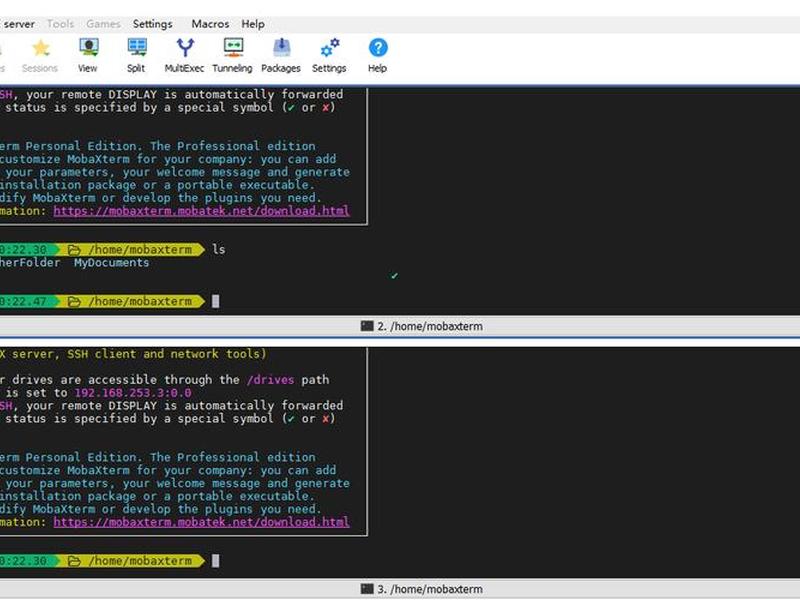Screen dimensions: 800x600
Task: Click the green check mark in upper terminal
Action: point(394,276)
